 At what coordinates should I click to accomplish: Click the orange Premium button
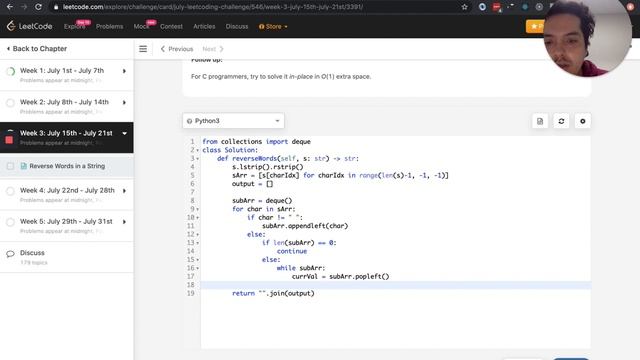pos(536,27)
